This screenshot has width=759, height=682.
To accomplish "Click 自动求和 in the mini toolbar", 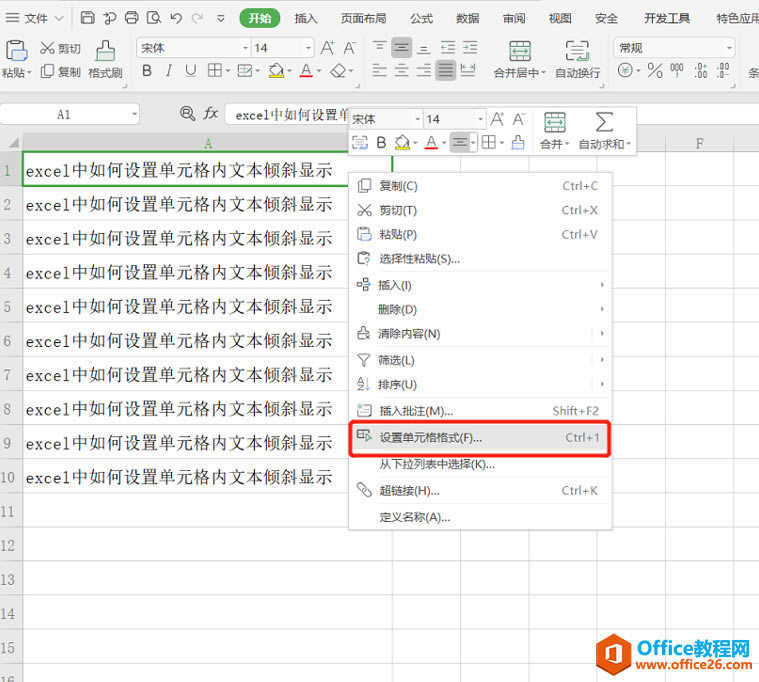I will tap(605, 131).
